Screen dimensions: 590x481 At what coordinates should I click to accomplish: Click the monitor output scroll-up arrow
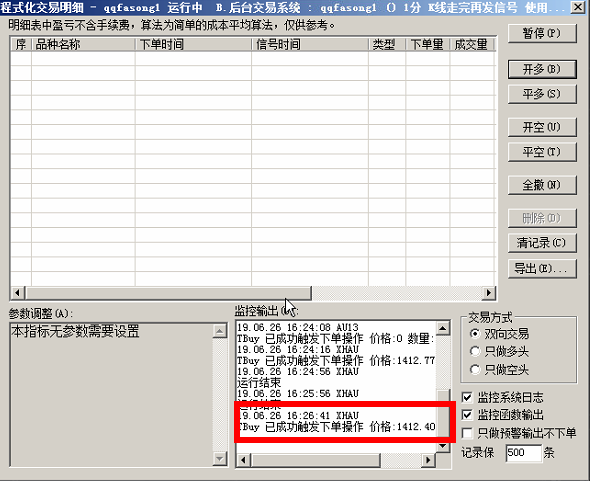[443, 328]
